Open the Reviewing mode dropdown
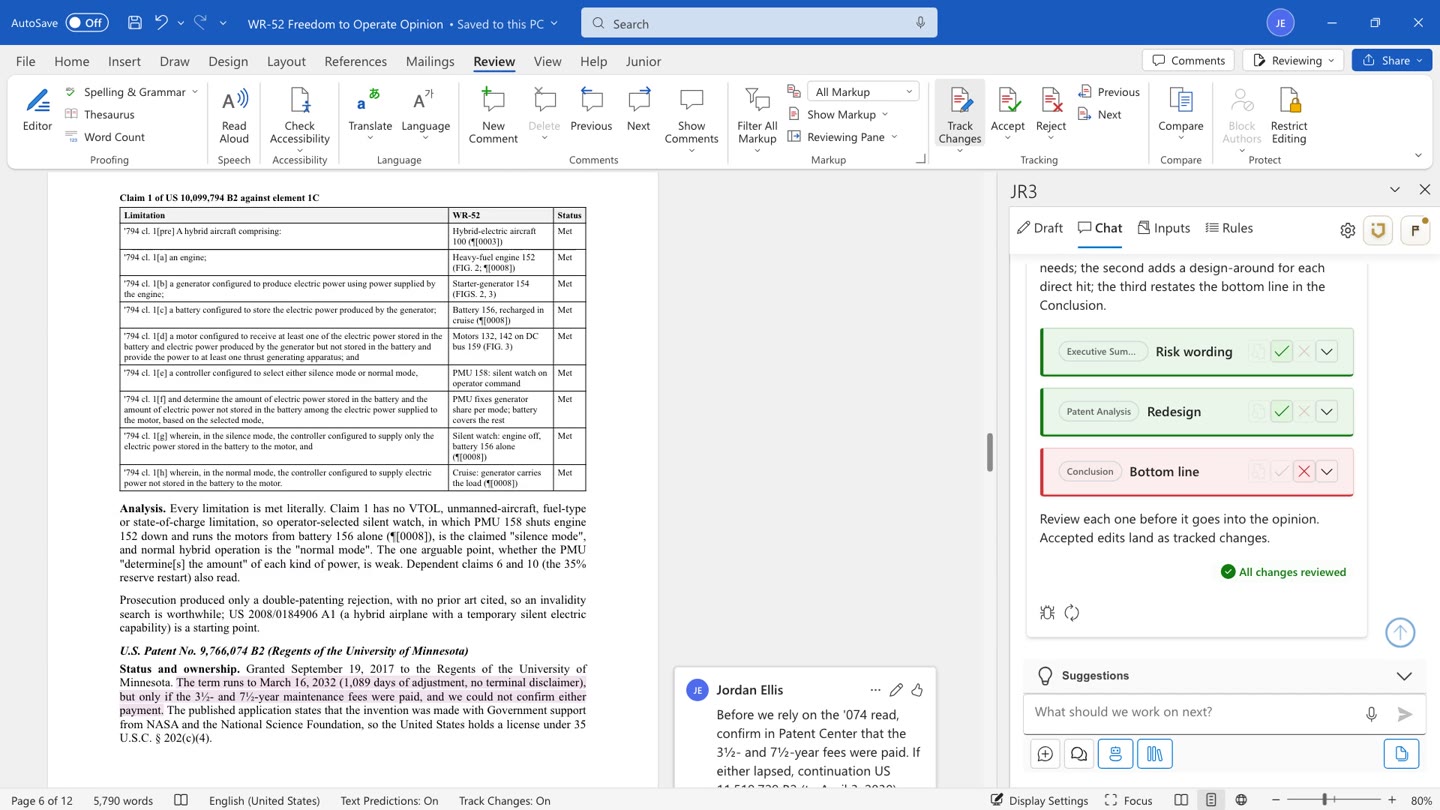This screenshot has height=810, width=1440. (1293, 60)
